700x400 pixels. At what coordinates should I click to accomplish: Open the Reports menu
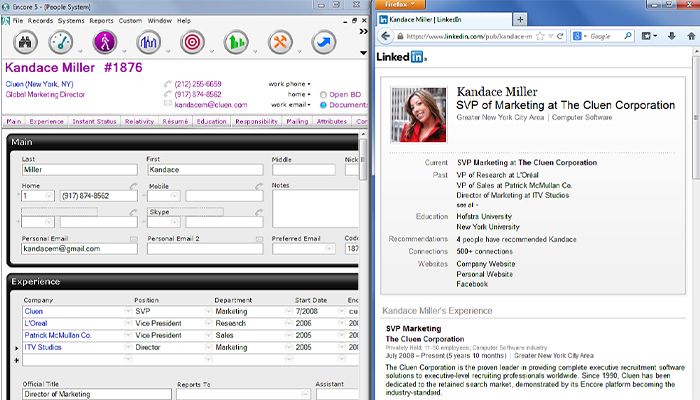[101, 20]
